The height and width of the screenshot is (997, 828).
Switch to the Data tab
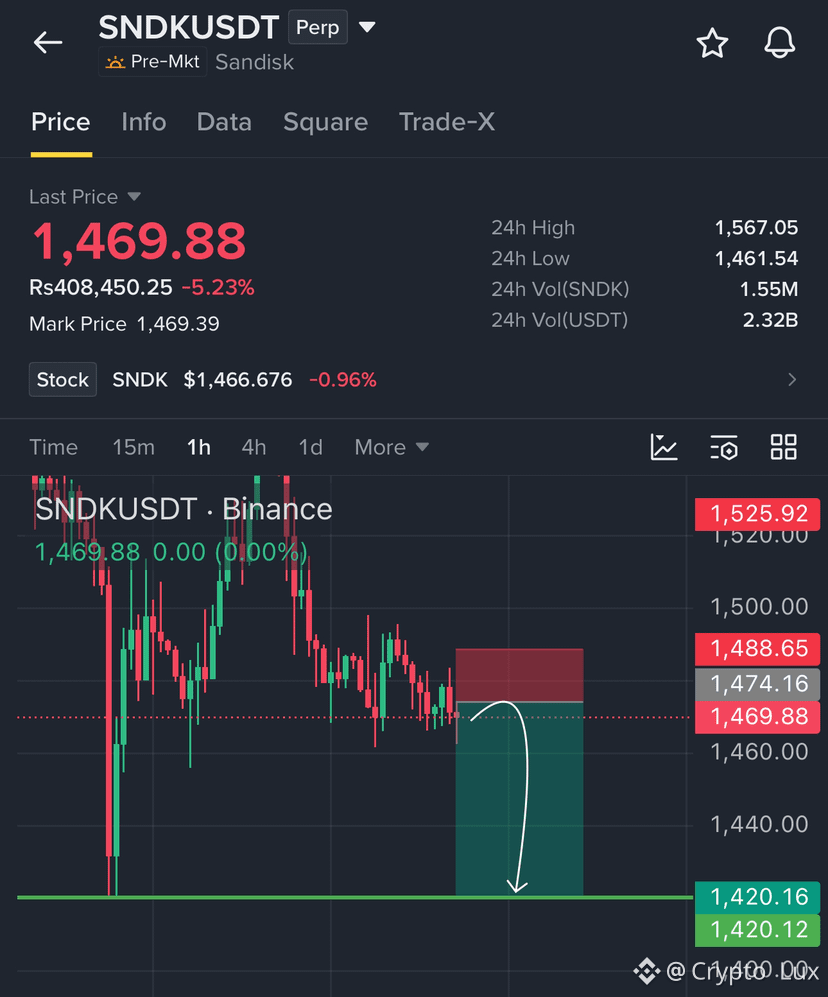(224, 122)
